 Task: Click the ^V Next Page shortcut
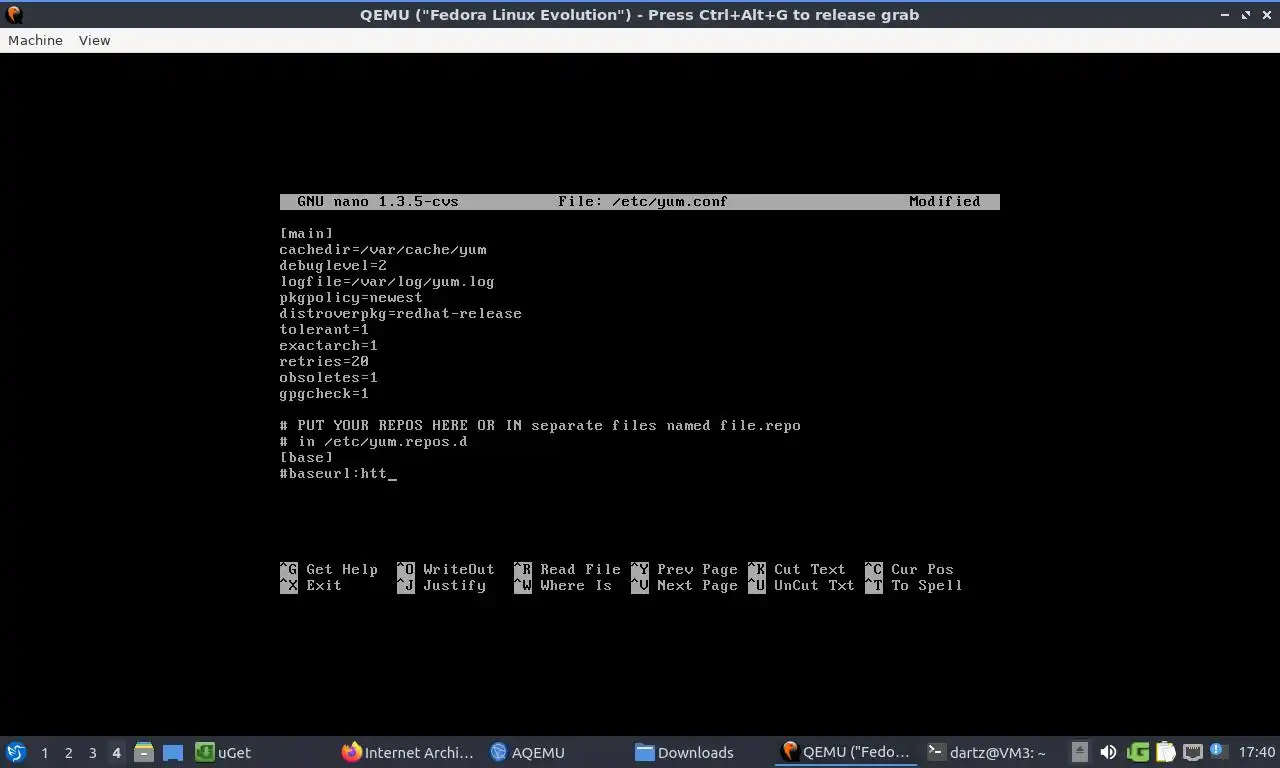tap(684, 585)
